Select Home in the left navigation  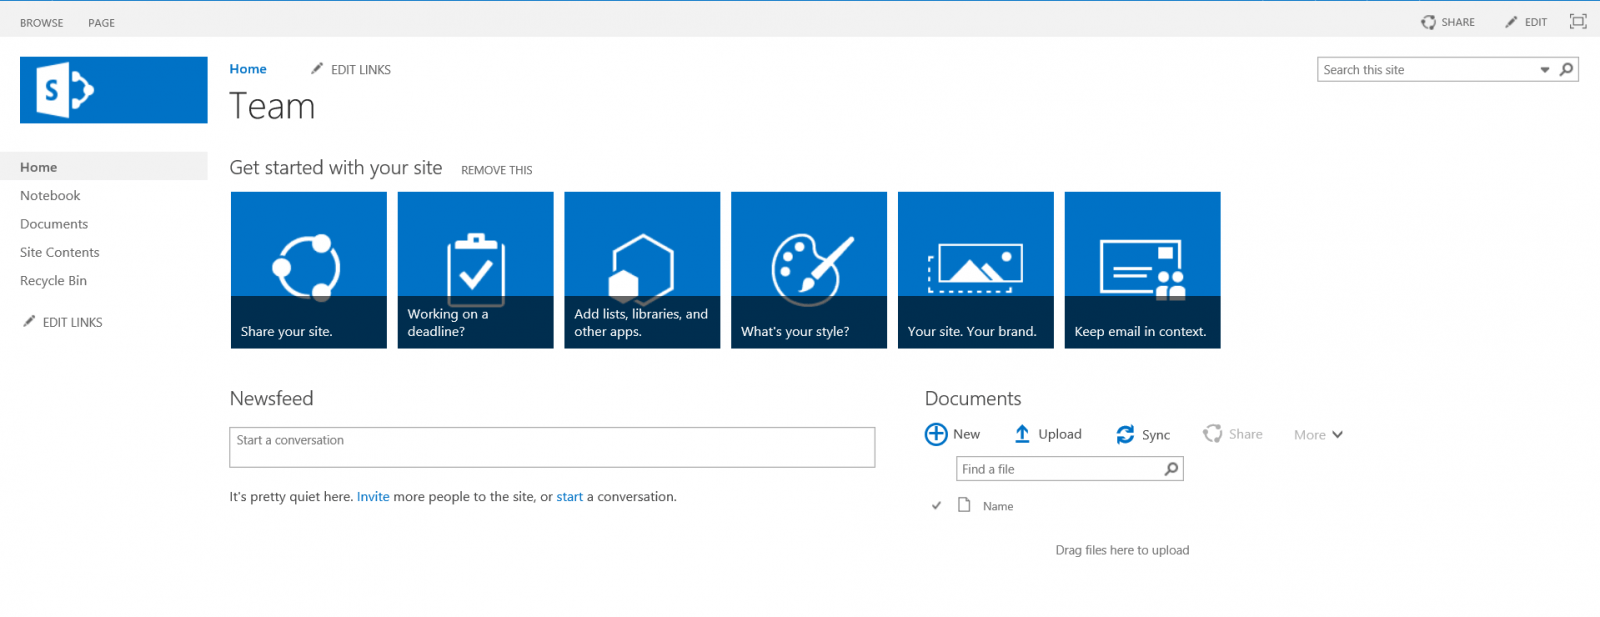point(104,167)
